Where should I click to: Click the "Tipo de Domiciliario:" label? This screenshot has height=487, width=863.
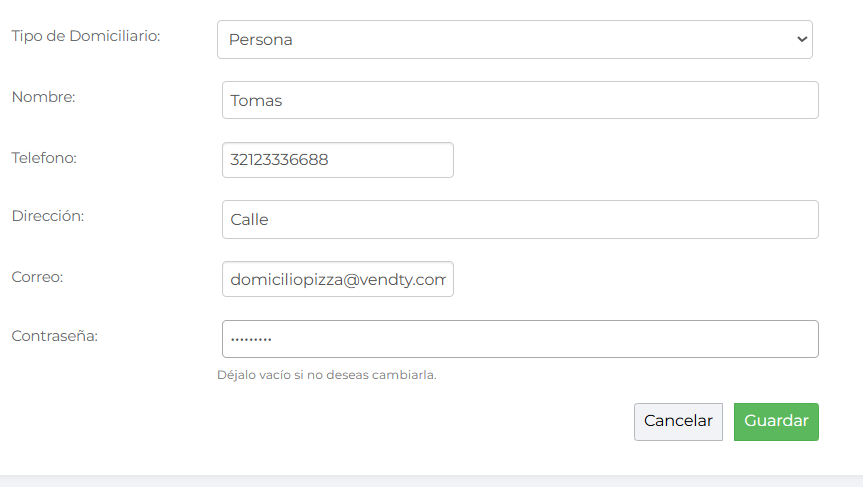coord(86,36)
